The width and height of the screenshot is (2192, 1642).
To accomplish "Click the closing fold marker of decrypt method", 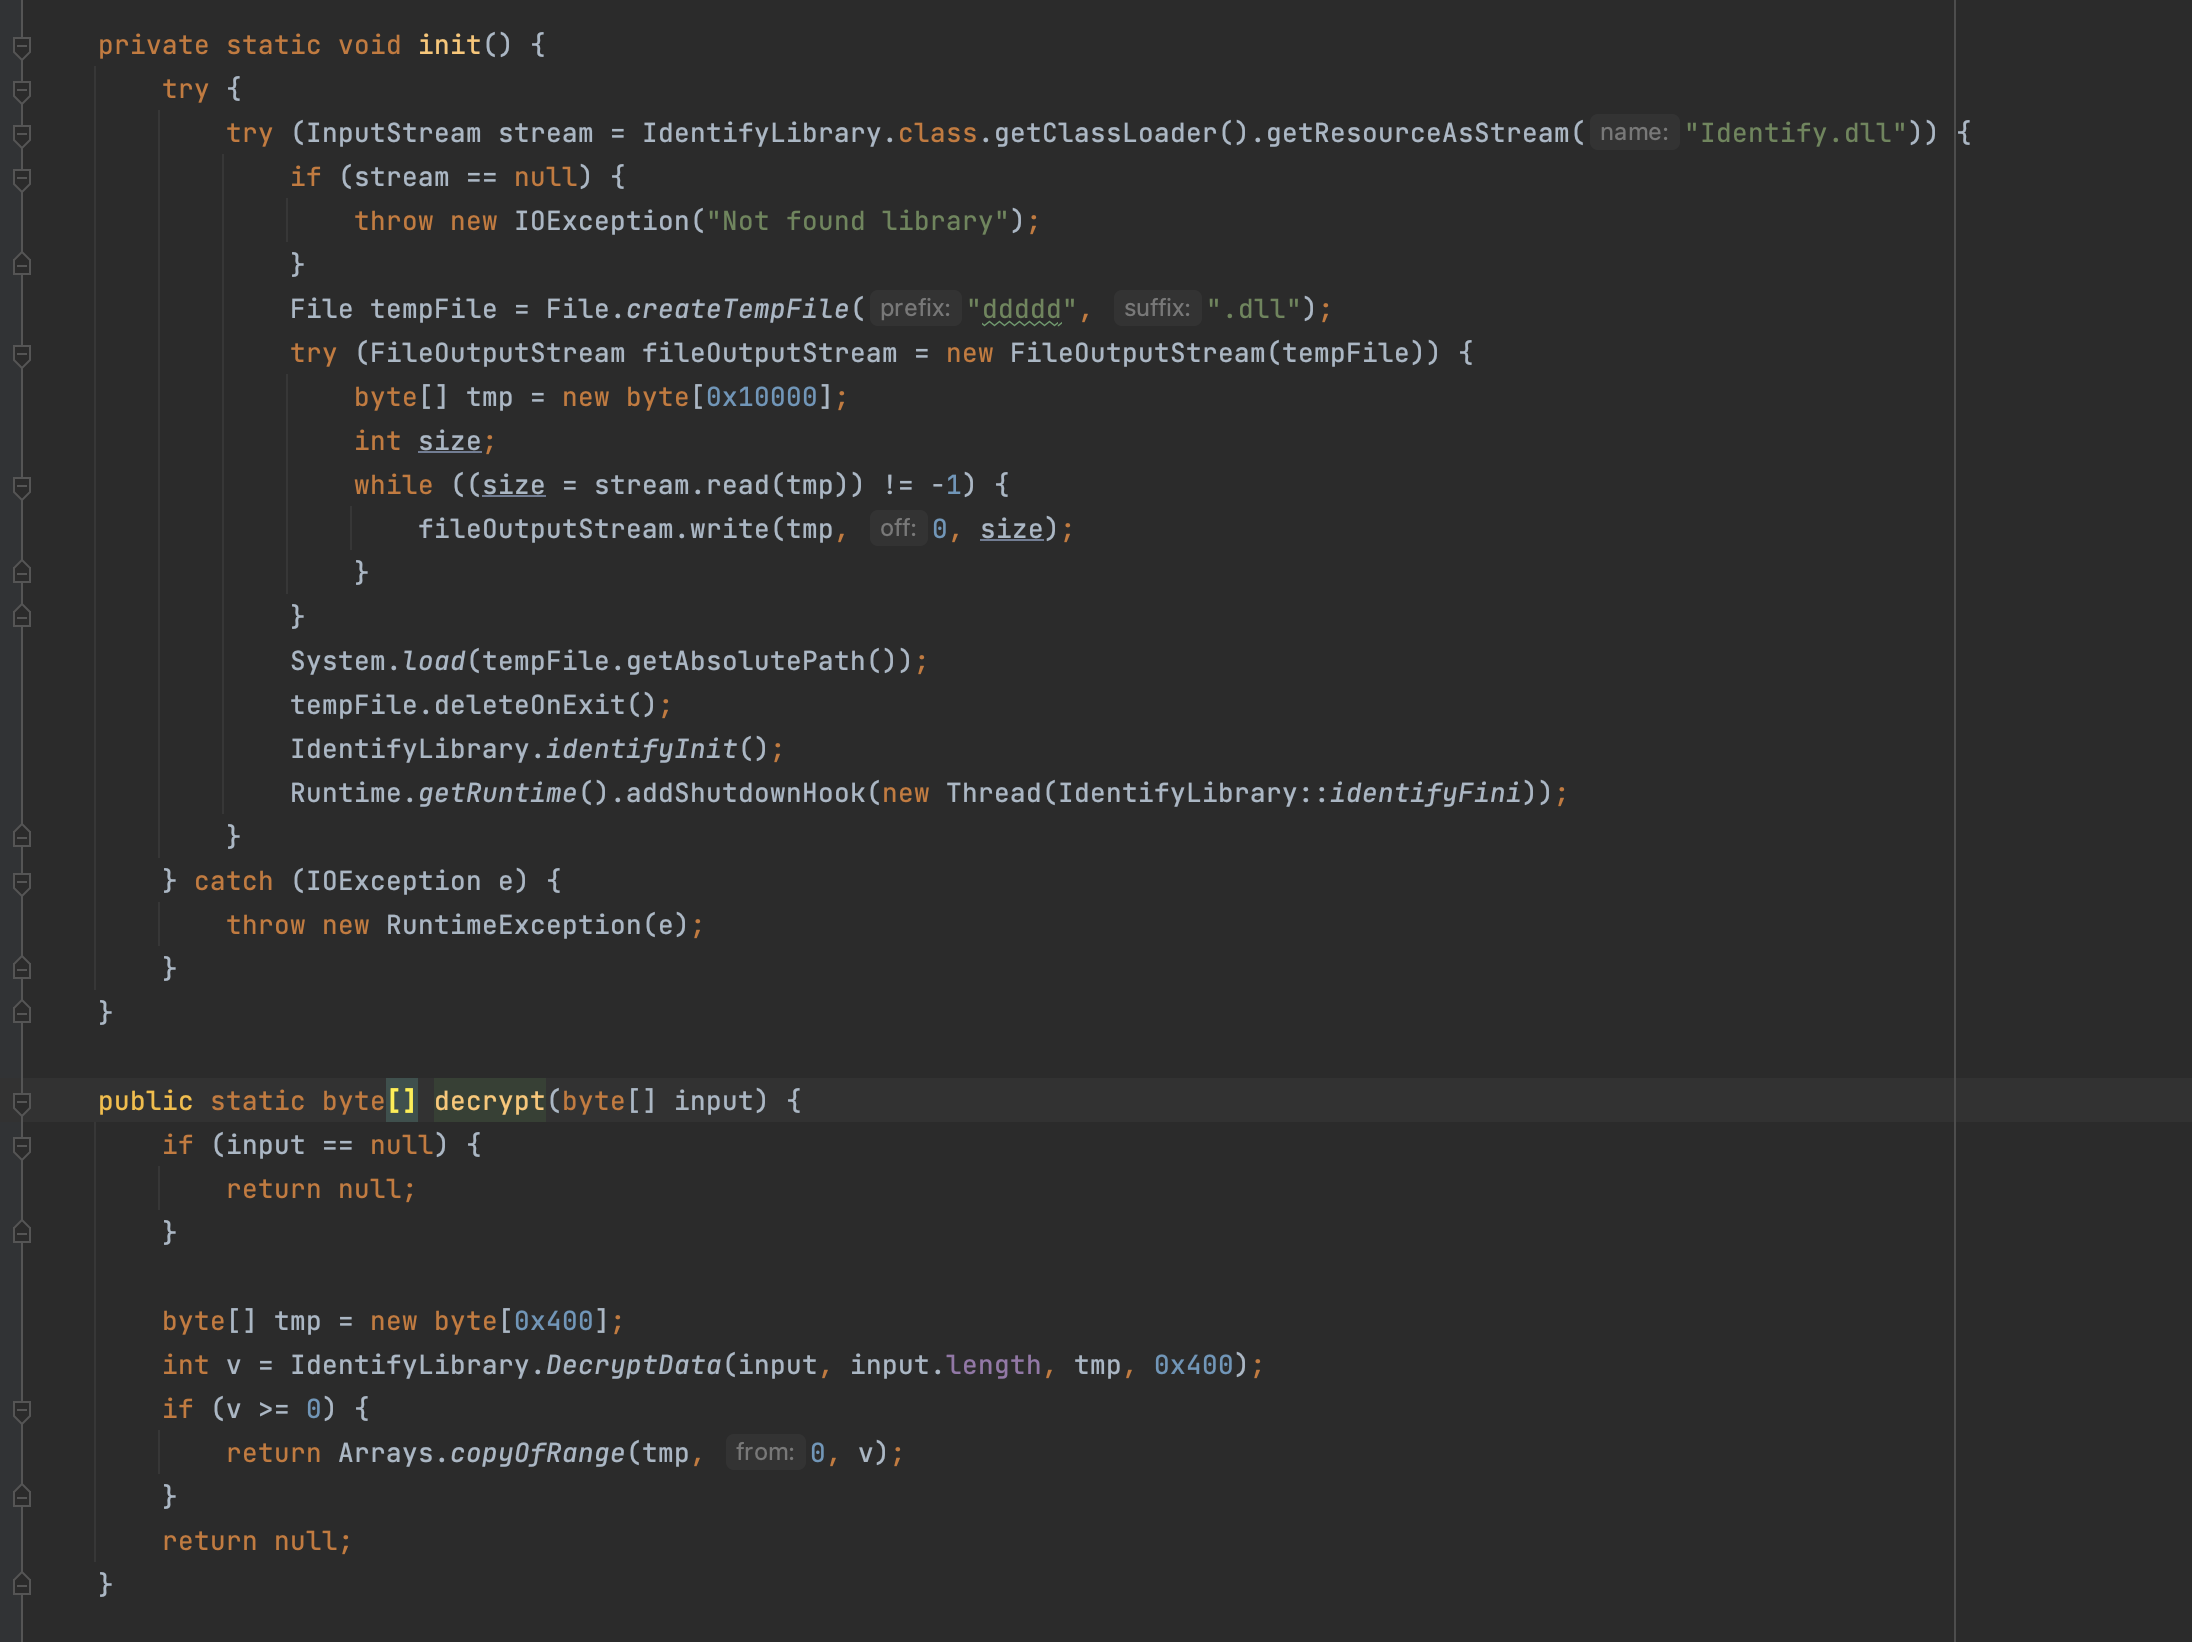I will [22, 1585].
